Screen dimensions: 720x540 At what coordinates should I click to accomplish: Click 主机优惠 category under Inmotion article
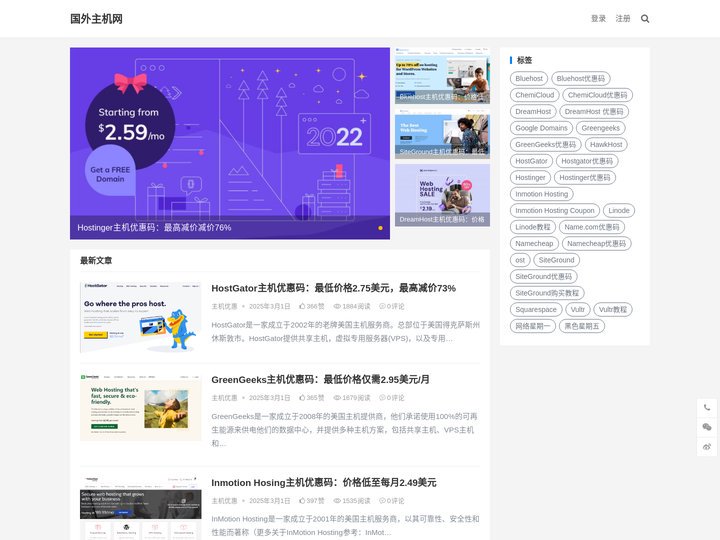click(x=224, y=501)
